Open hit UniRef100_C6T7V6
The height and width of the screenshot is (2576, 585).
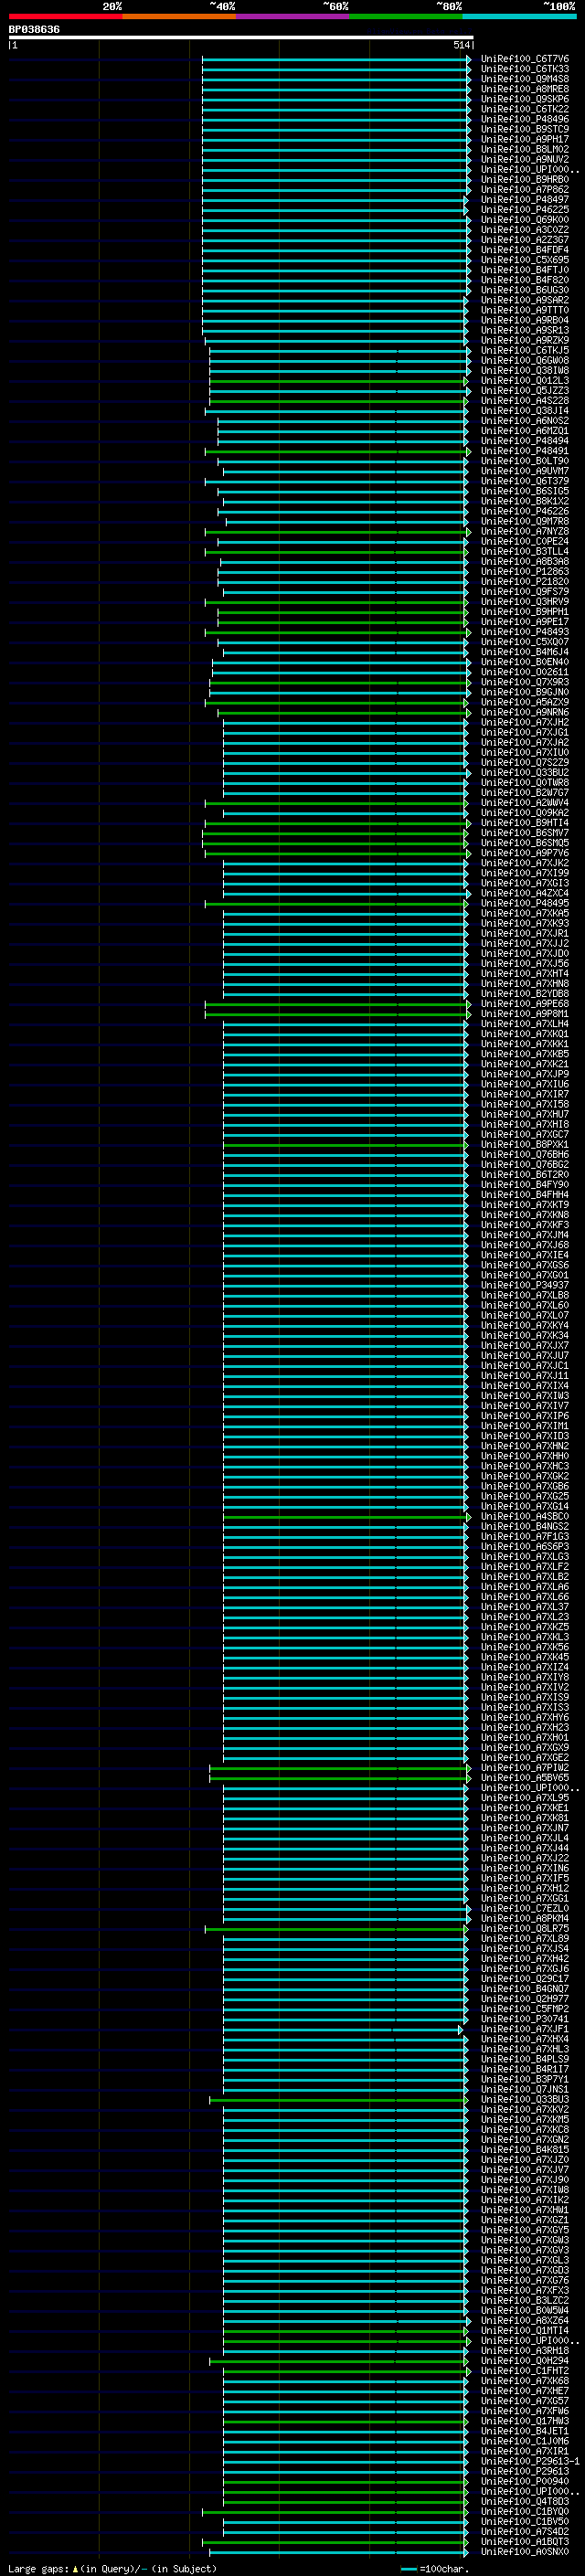525,60
